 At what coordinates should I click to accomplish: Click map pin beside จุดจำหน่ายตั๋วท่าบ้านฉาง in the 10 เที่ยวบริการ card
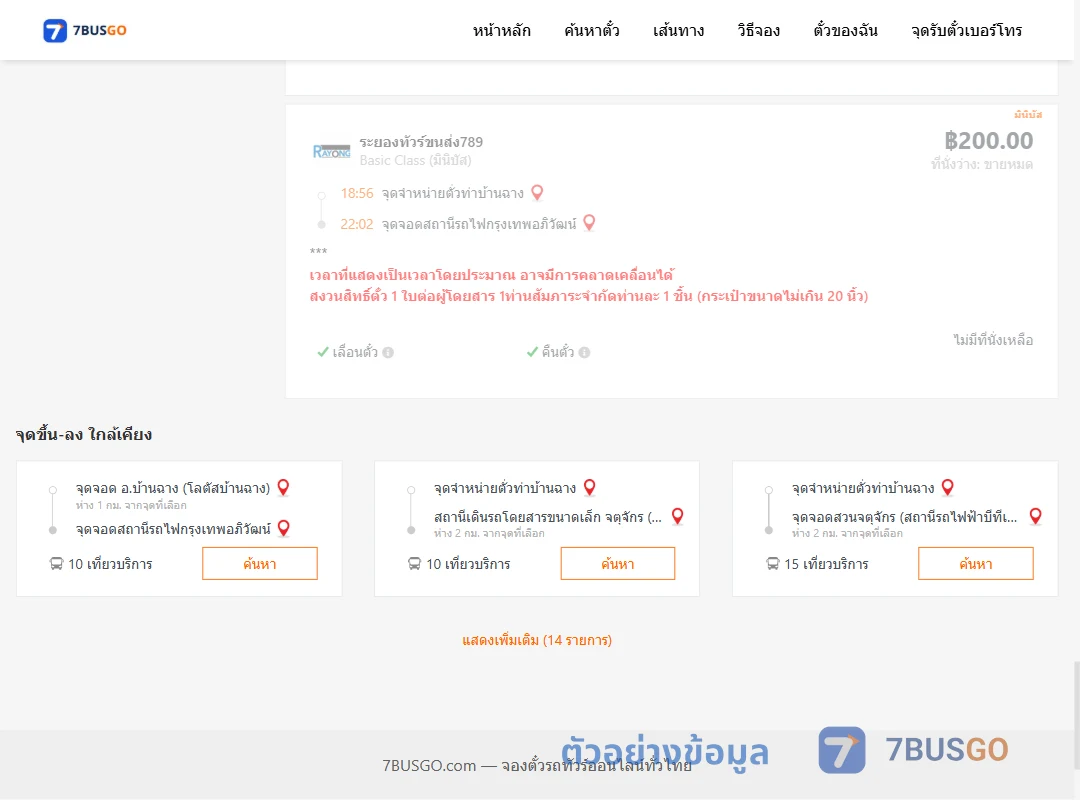[x=590, y=488]
